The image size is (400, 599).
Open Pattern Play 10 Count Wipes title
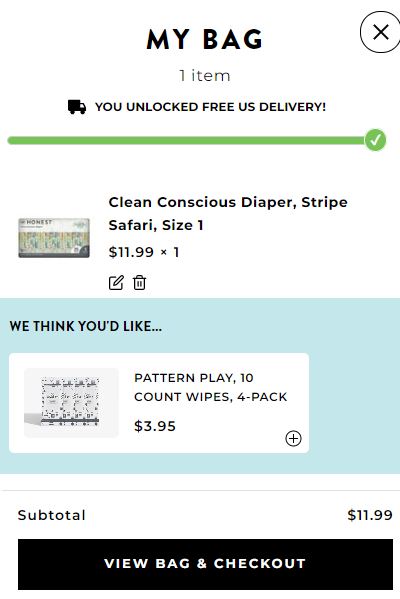tap(211, 387)
